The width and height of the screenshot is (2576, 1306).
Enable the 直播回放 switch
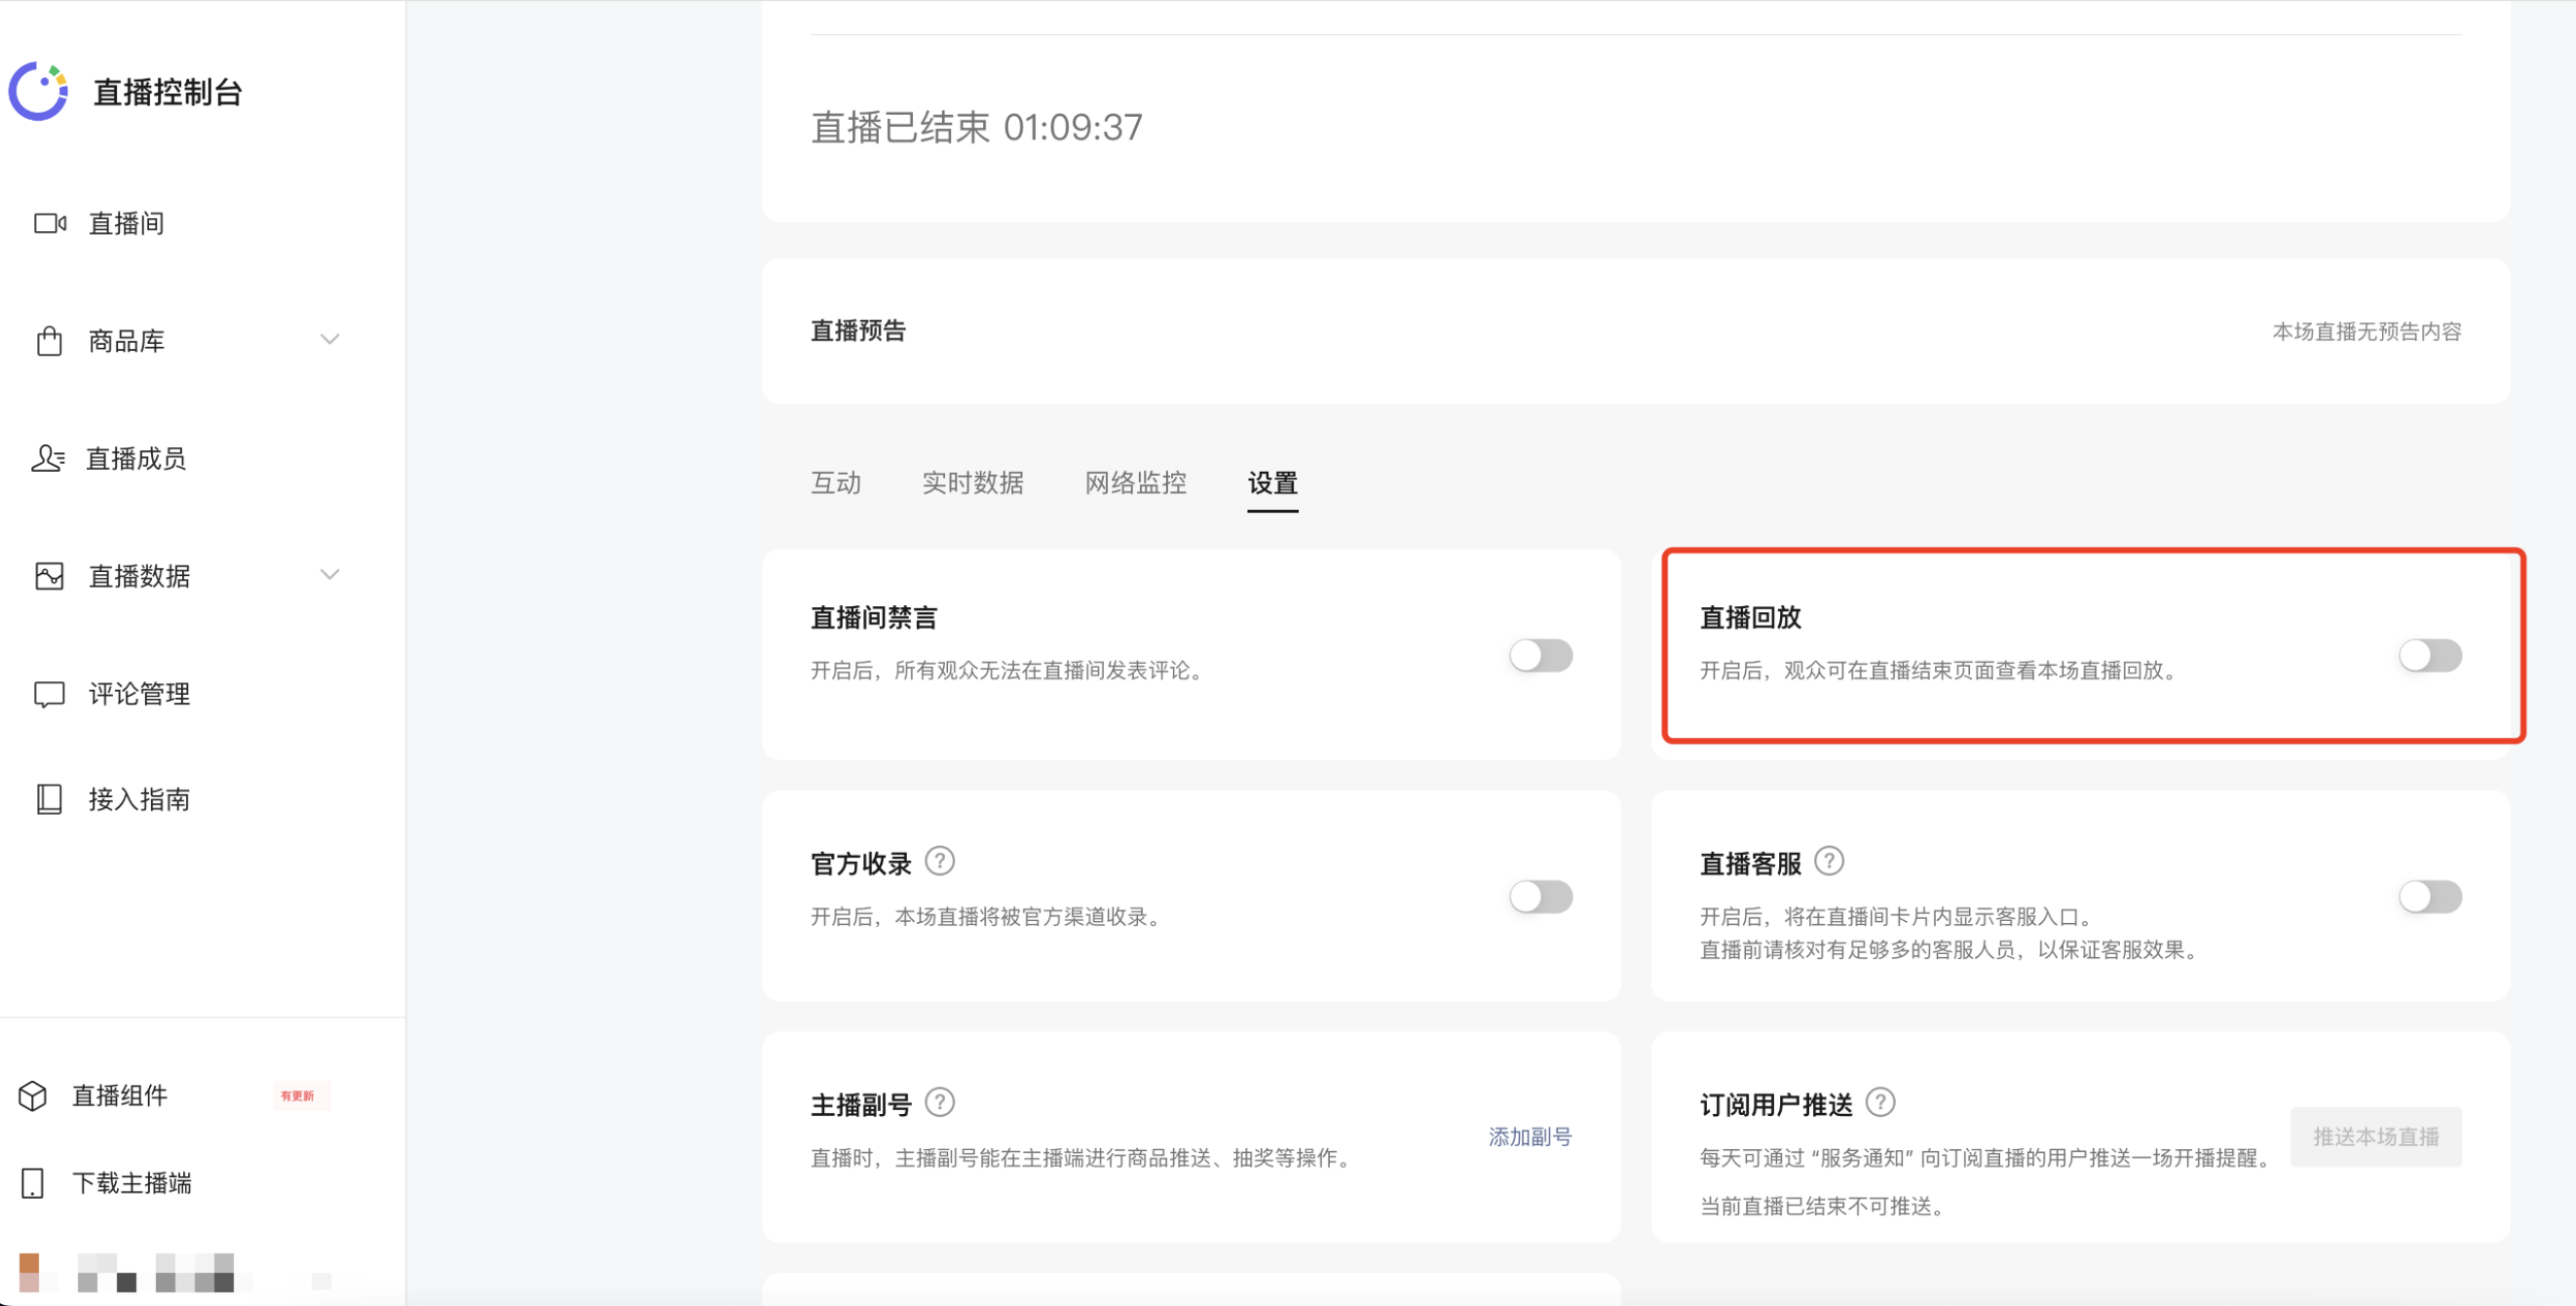2429,656
